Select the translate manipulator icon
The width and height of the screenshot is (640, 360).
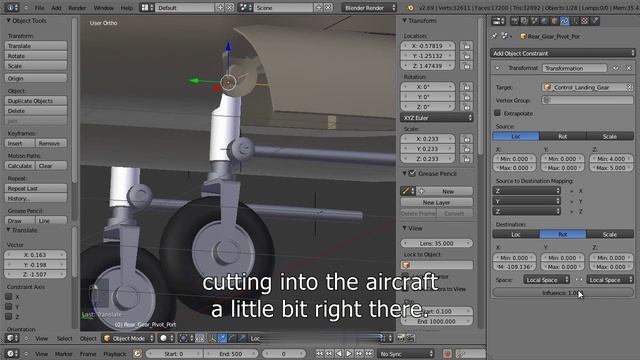coord(222,338)
